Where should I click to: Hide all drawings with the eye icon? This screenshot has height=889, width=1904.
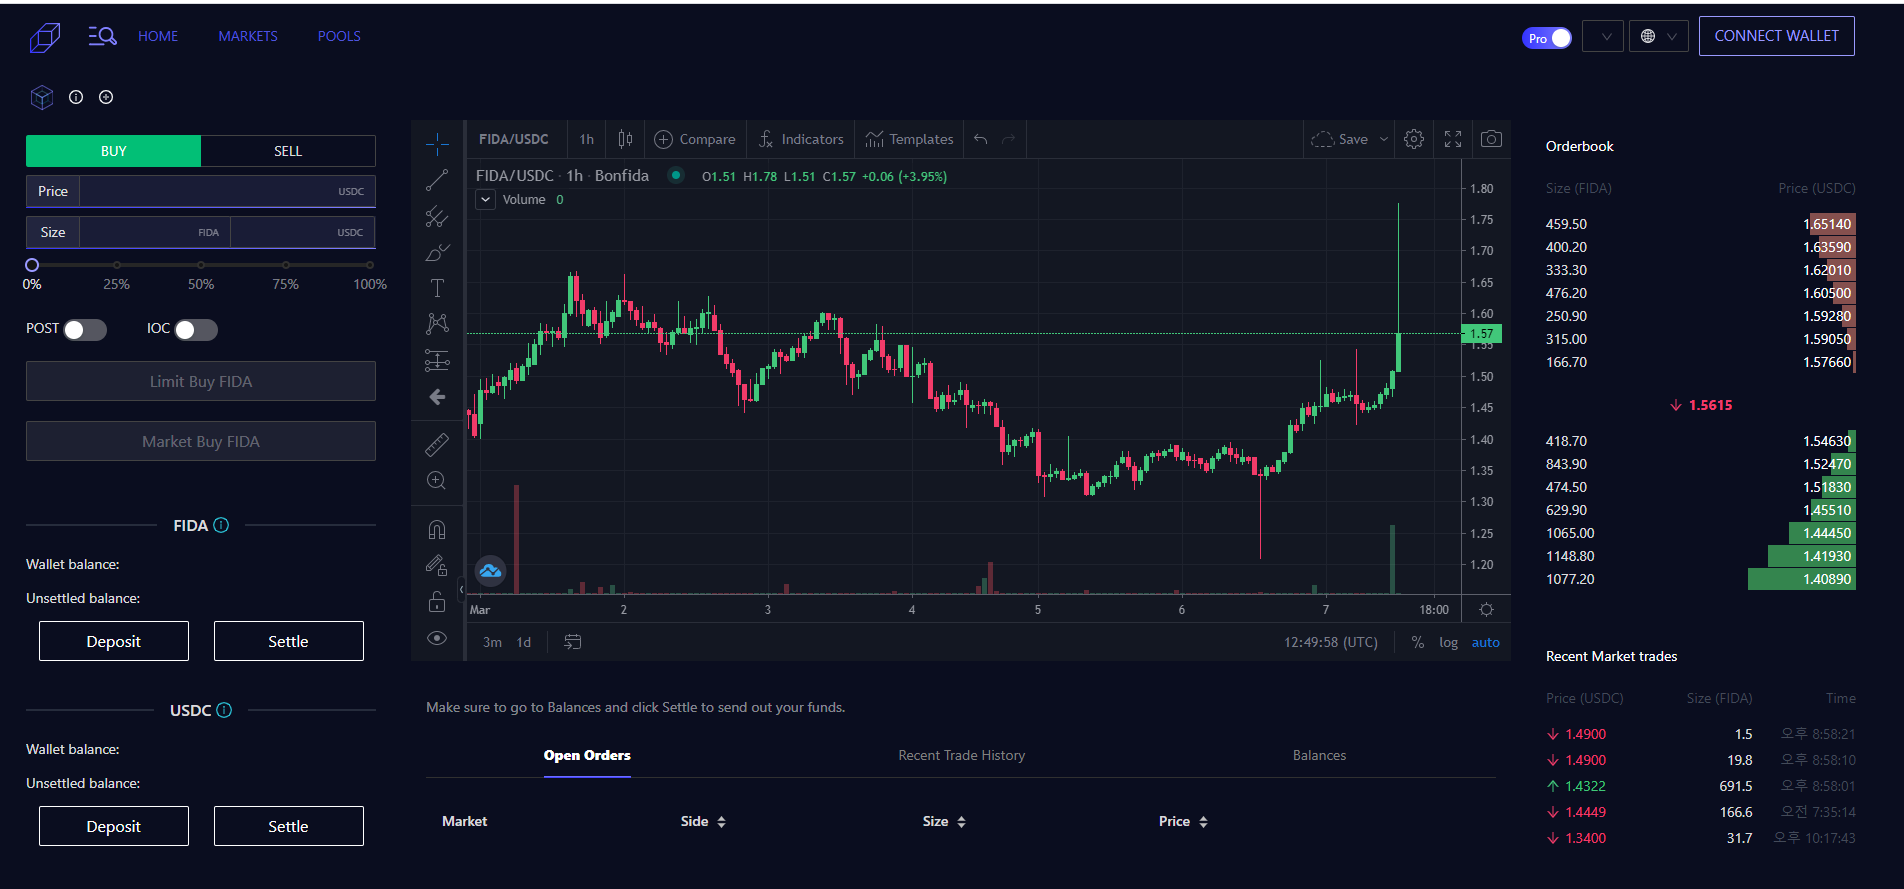[437, 638]
